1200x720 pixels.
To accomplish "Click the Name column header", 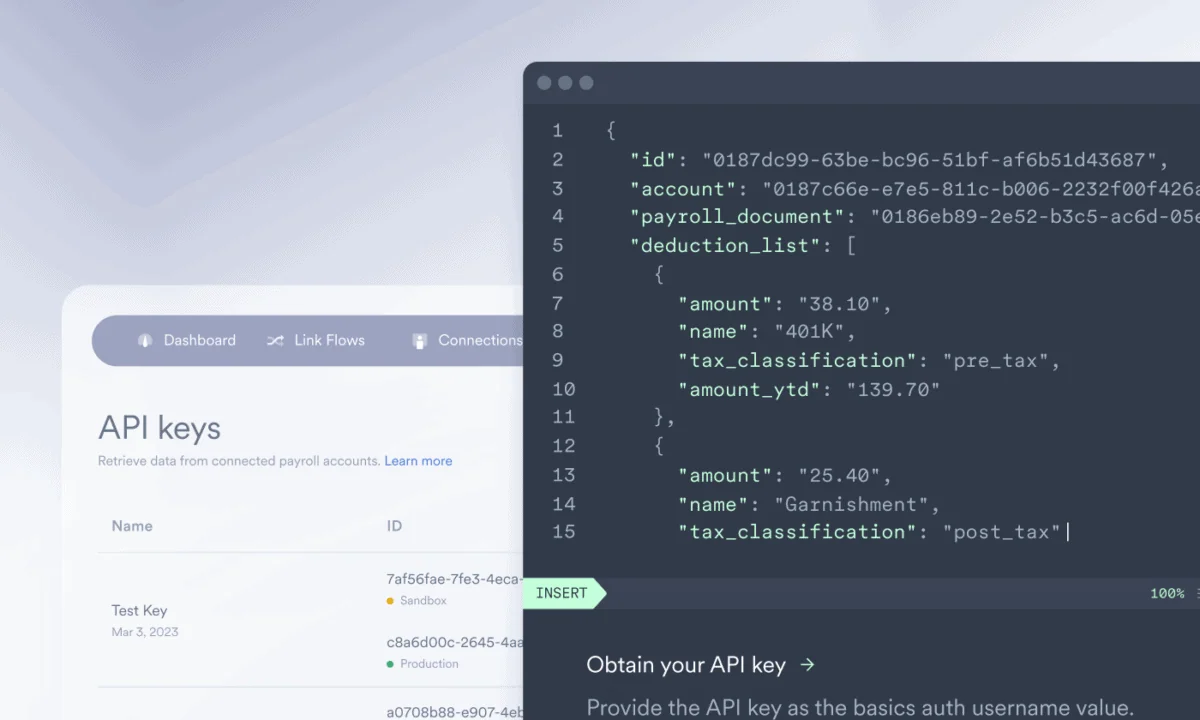I will pos(132,526).
